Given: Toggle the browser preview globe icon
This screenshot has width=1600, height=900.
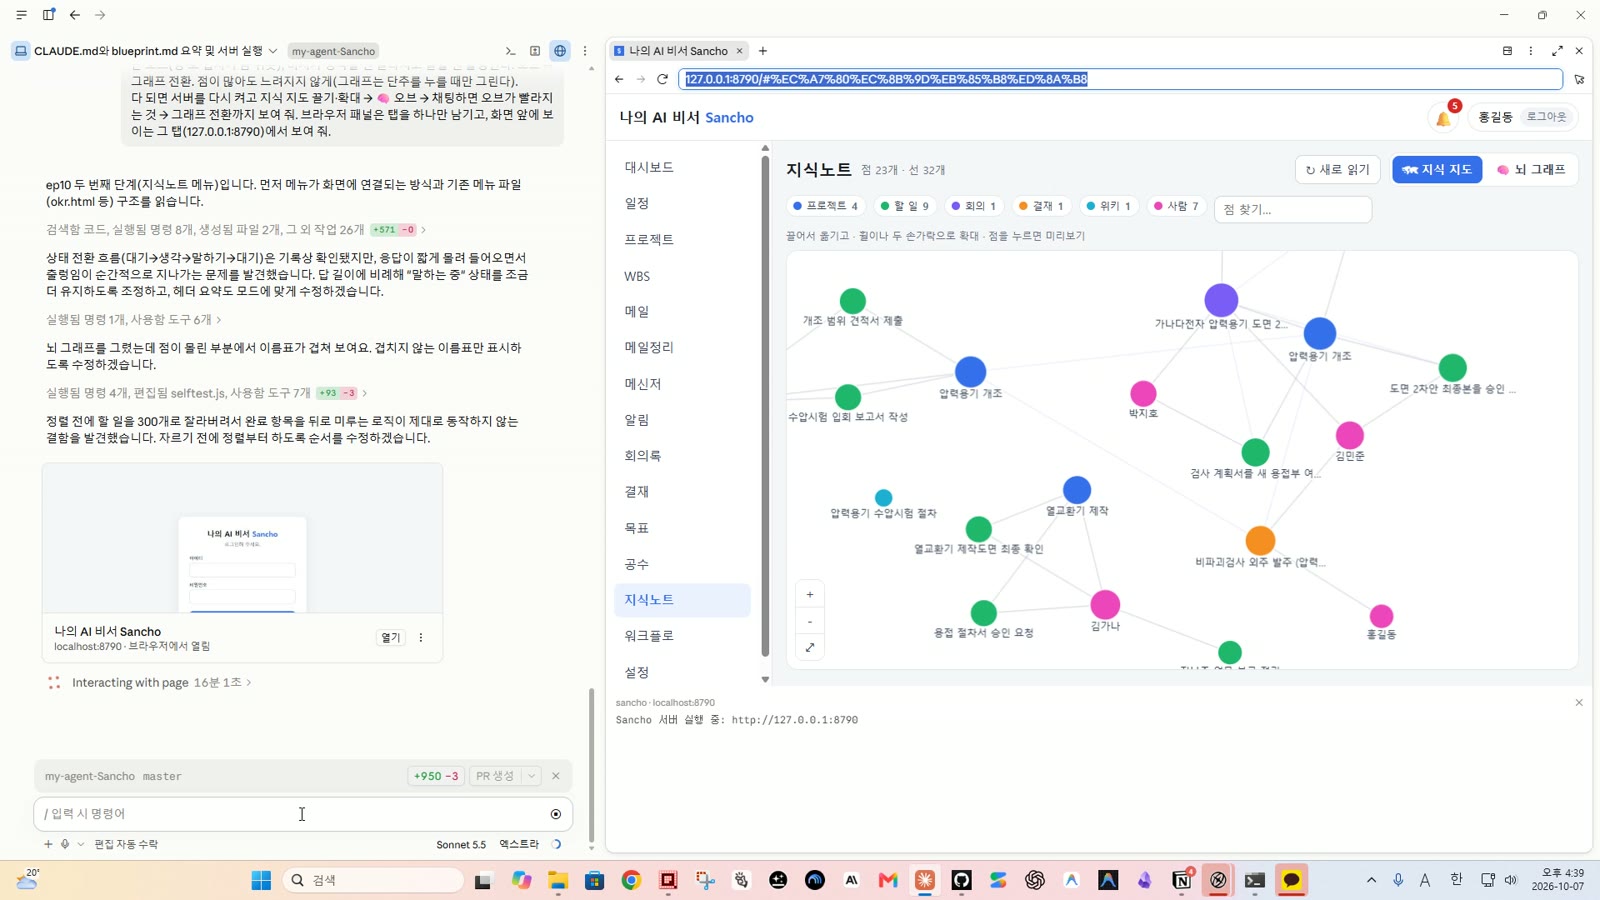Looking at the screenshot, I should pyautogui.click(x=560, y=51).
